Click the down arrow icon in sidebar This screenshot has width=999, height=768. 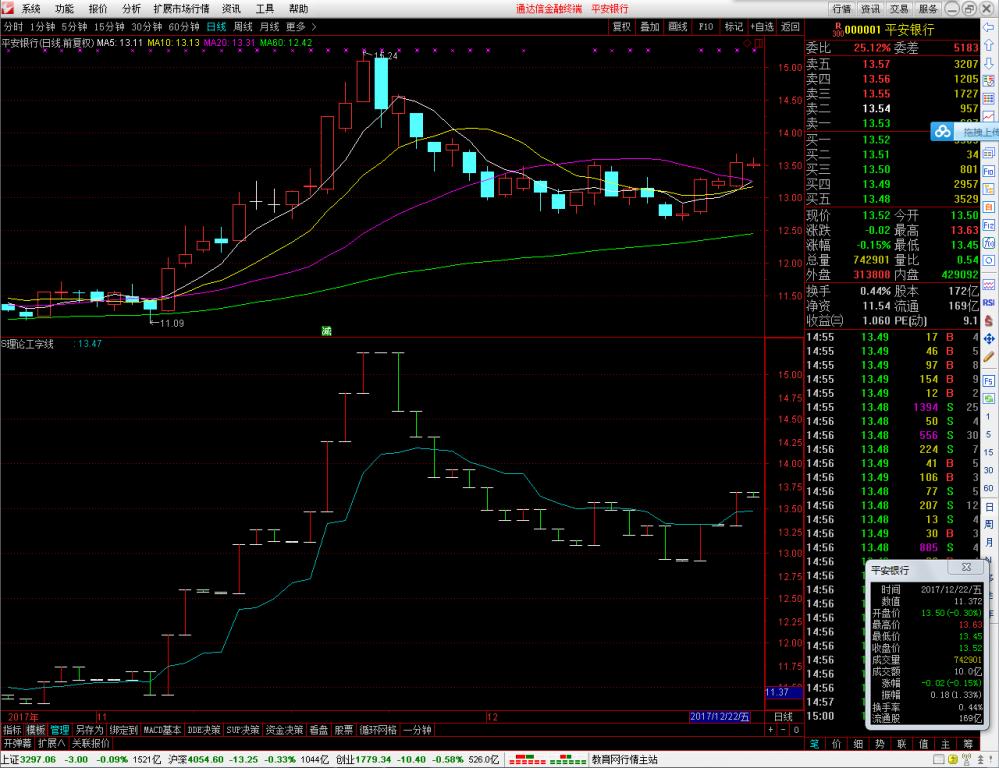989,63
